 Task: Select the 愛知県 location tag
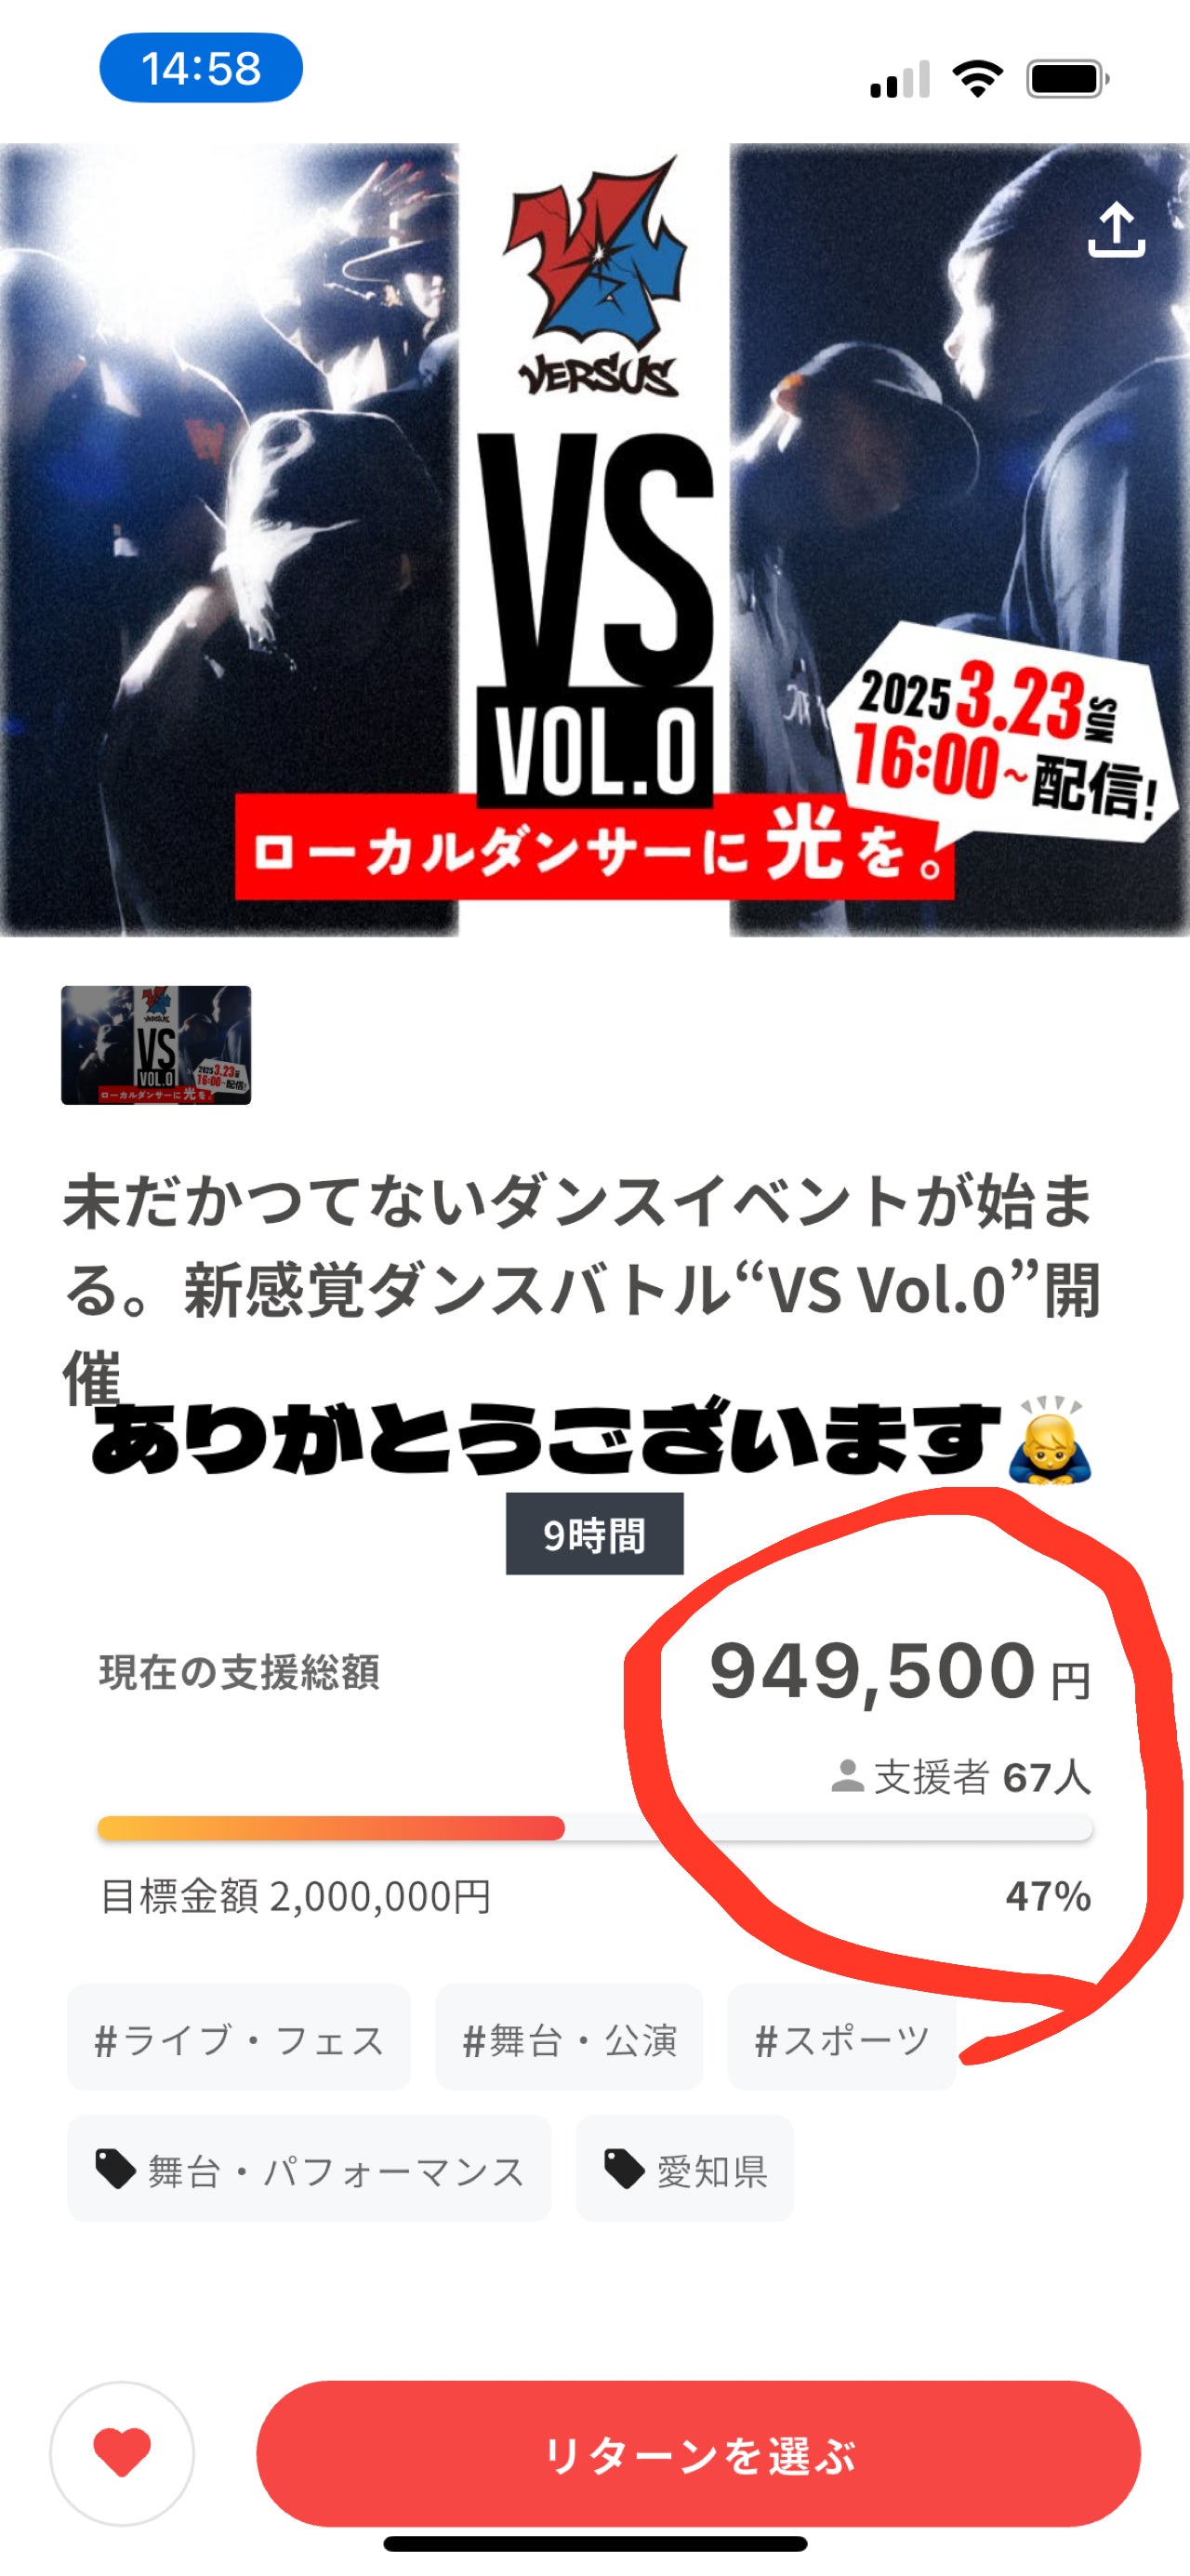[685, 2171]
